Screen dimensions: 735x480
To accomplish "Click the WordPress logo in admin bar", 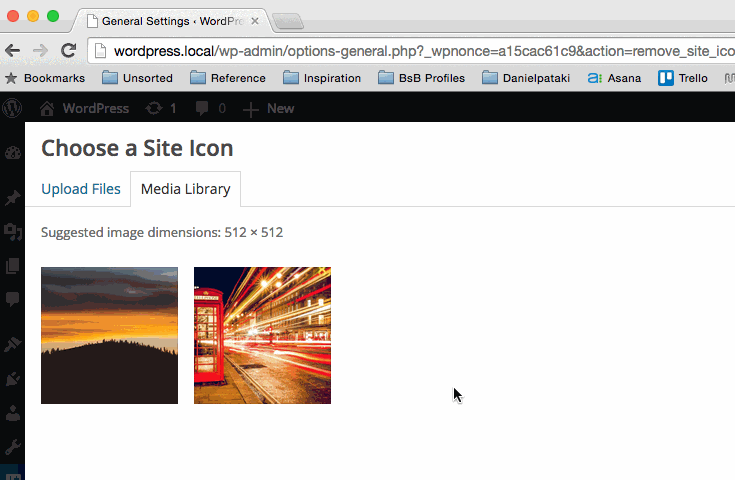I will click(12, 108).
